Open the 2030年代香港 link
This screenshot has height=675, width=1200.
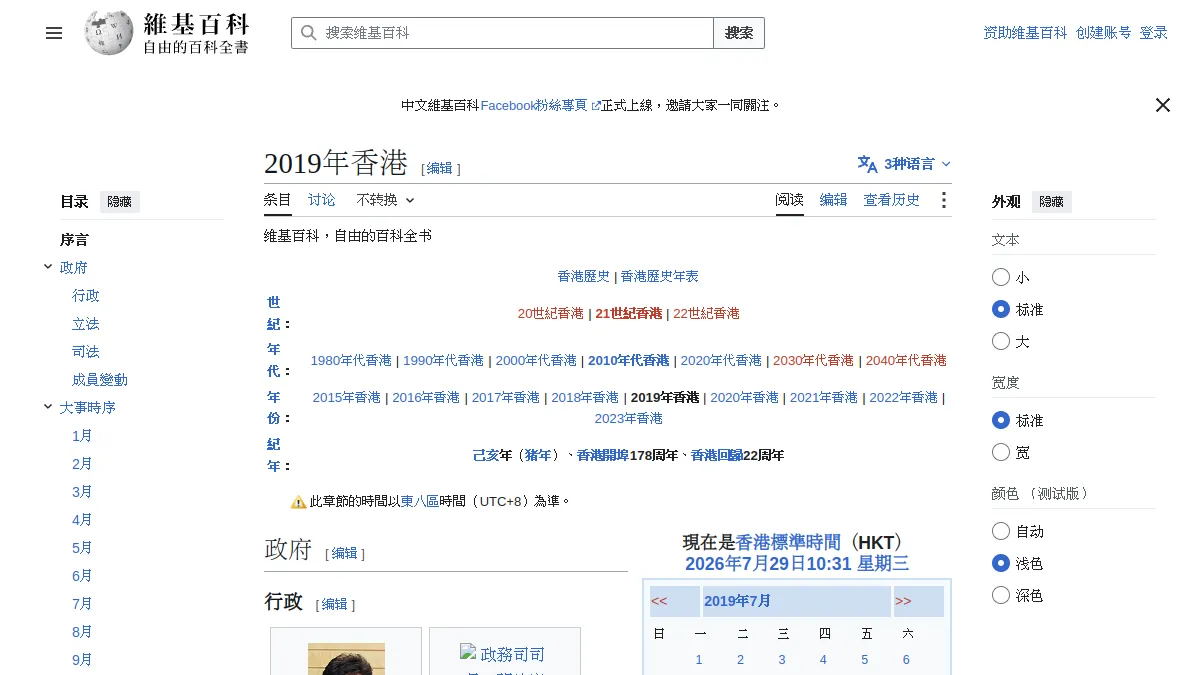pyautogui.click(x=813, y=360)
